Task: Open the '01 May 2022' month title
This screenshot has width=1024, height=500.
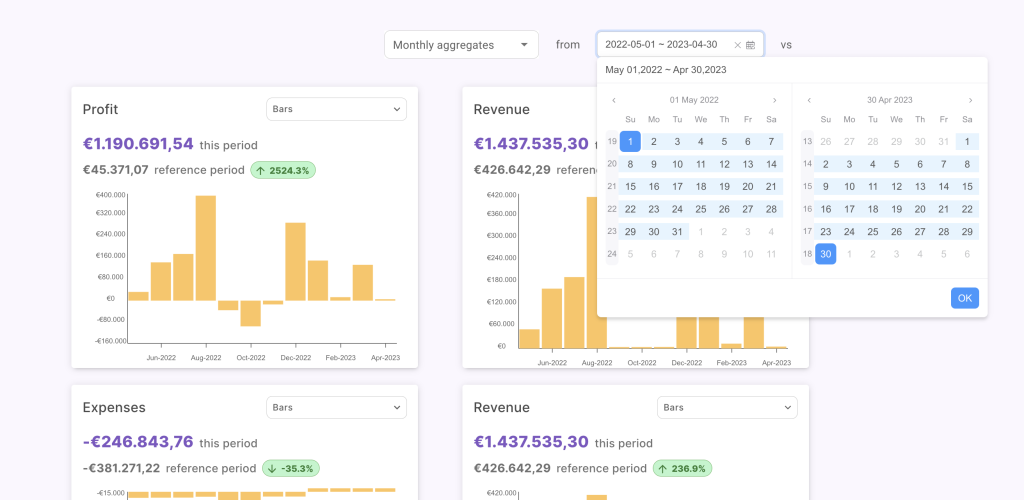Action: [x=694, y=100]
